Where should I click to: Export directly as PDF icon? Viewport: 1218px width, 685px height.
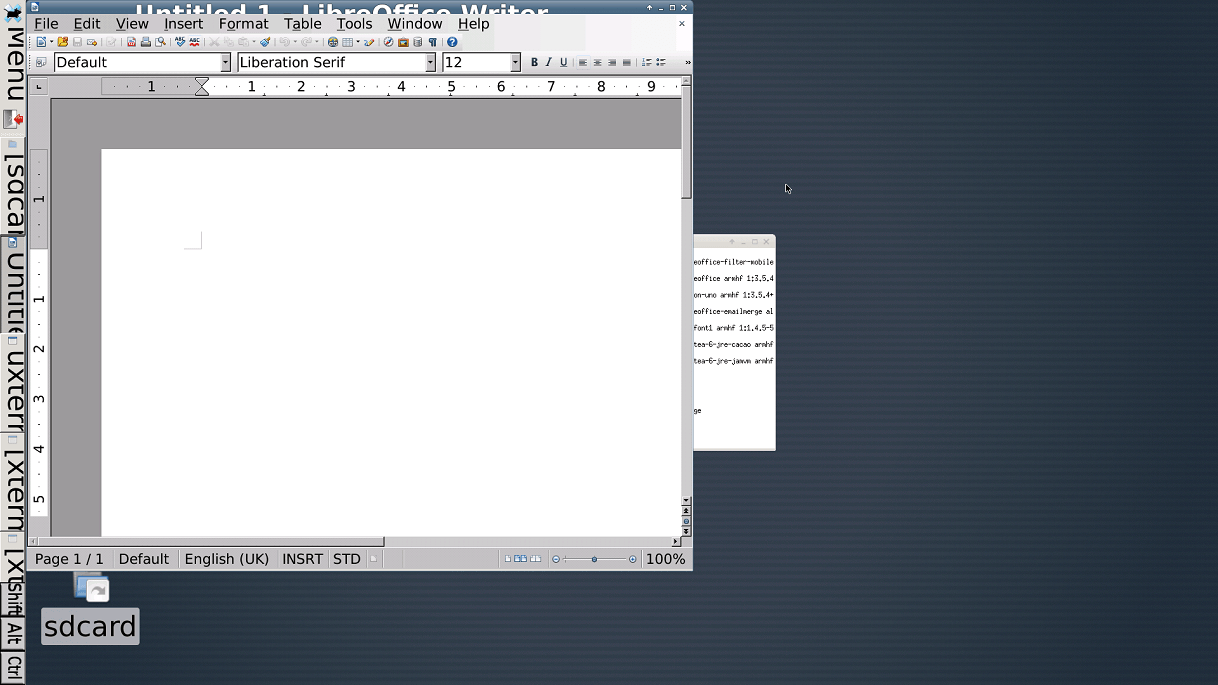coord(131,42)
